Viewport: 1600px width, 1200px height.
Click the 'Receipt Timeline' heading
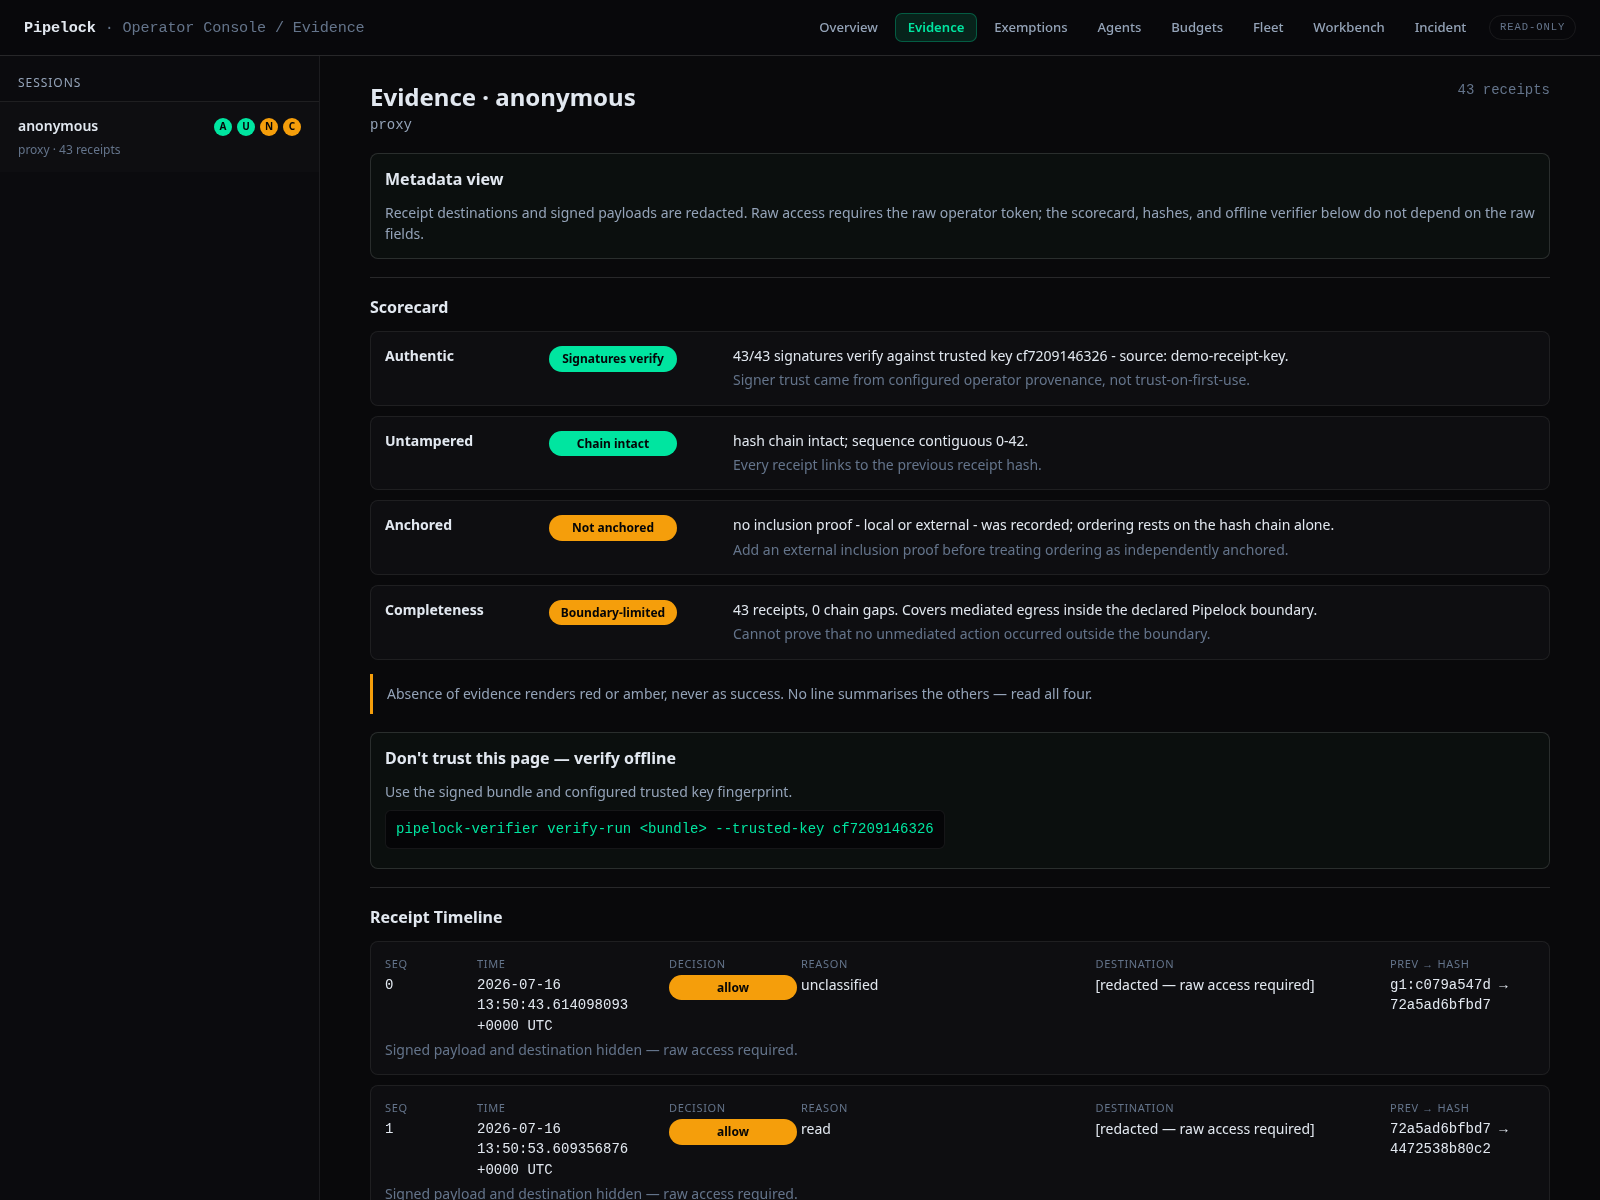coord(436,917)
